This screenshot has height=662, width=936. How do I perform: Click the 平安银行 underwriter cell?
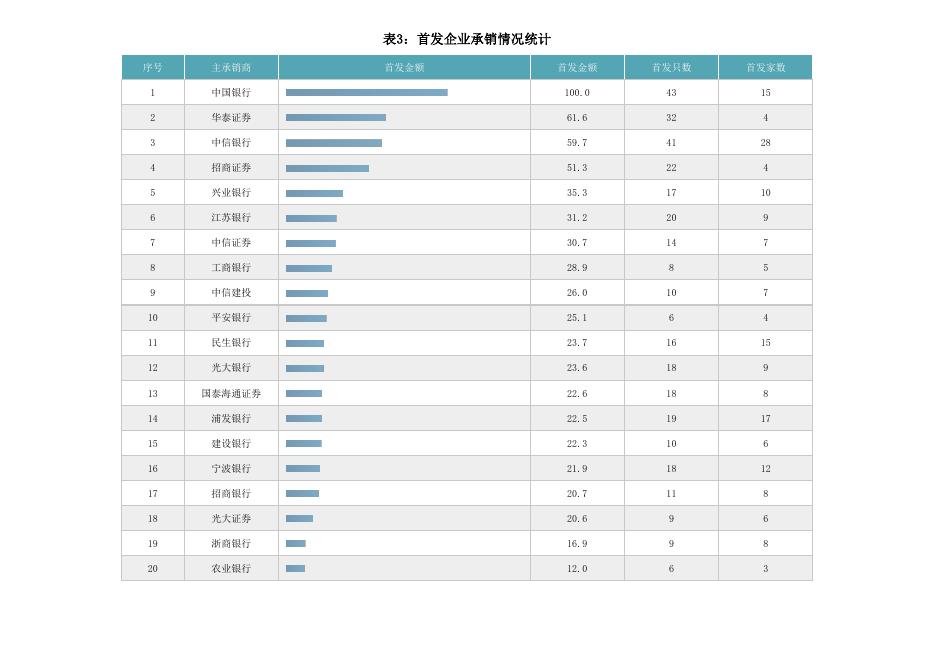(231, 318)
